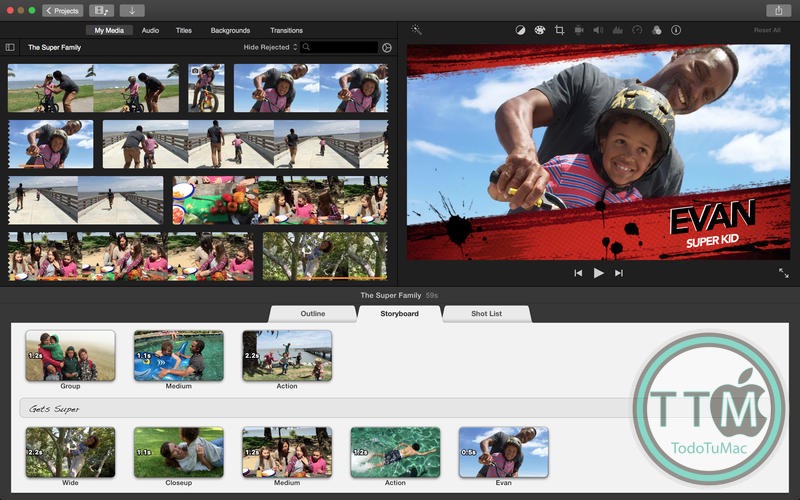Select the pool Medium storyboard shot
The height and width of the screenshot is (500, 800).
pyautogui.click(x=179, y=356)
